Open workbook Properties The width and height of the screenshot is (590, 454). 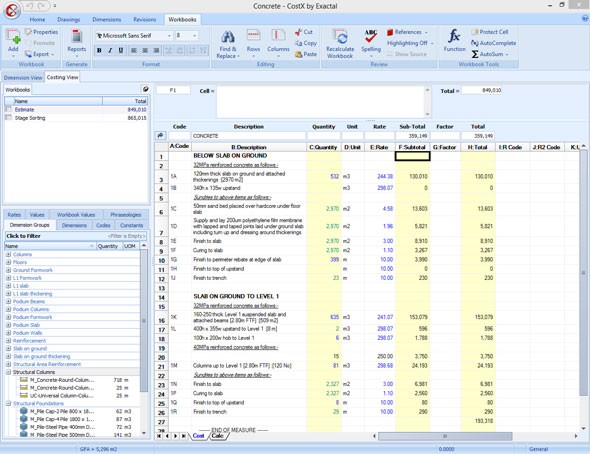[x=41, y=32]
